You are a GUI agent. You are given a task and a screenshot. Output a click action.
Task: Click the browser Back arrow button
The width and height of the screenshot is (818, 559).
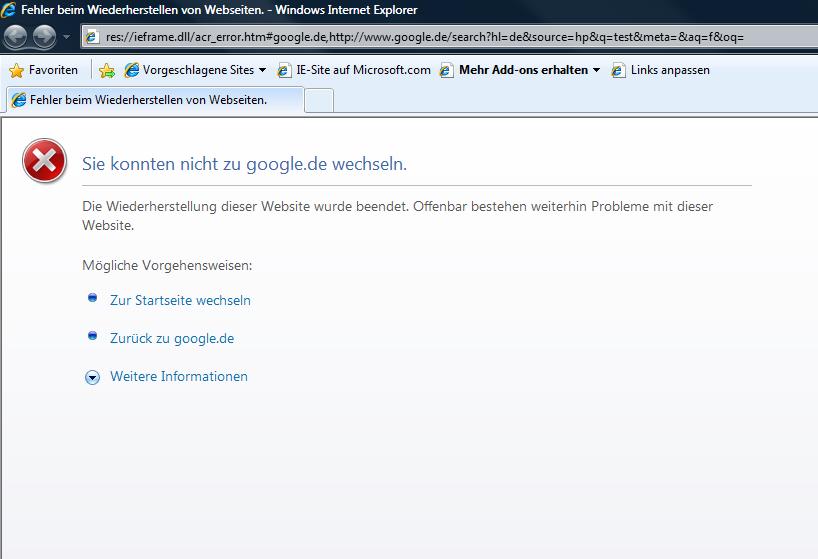pos(15,37)
